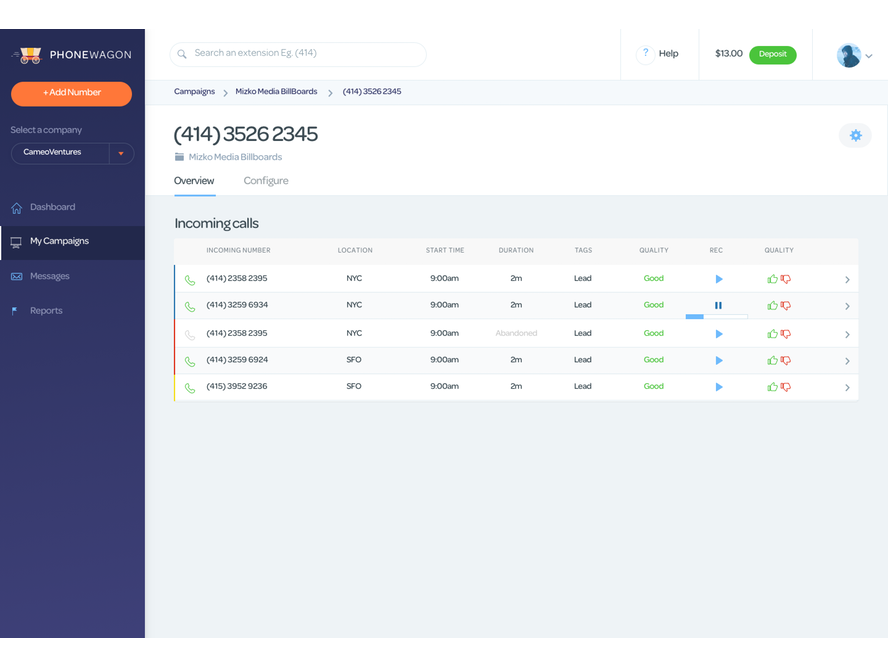Click the grey phone icon of Abandoned call

pos(190,335)
